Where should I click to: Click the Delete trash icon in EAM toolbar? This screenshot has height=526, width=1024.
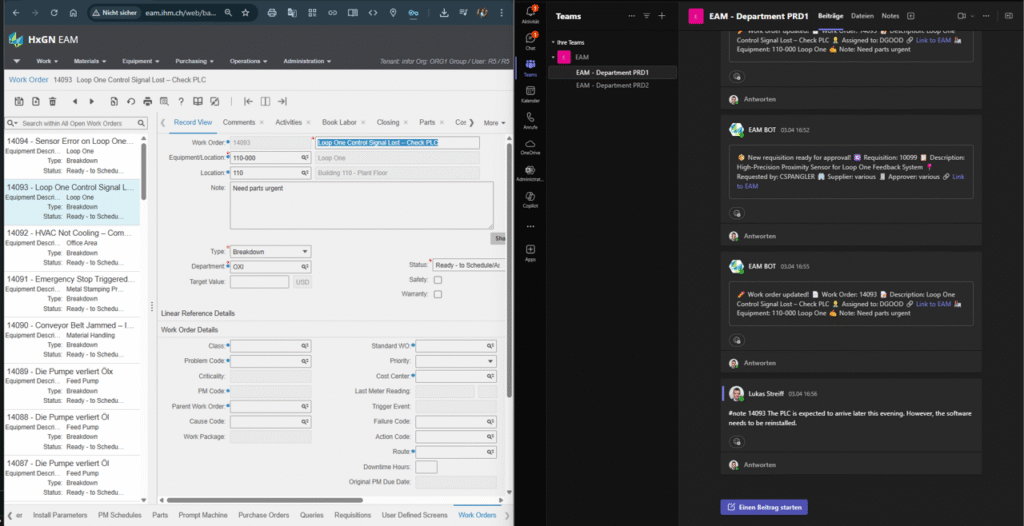coord(52,101)
